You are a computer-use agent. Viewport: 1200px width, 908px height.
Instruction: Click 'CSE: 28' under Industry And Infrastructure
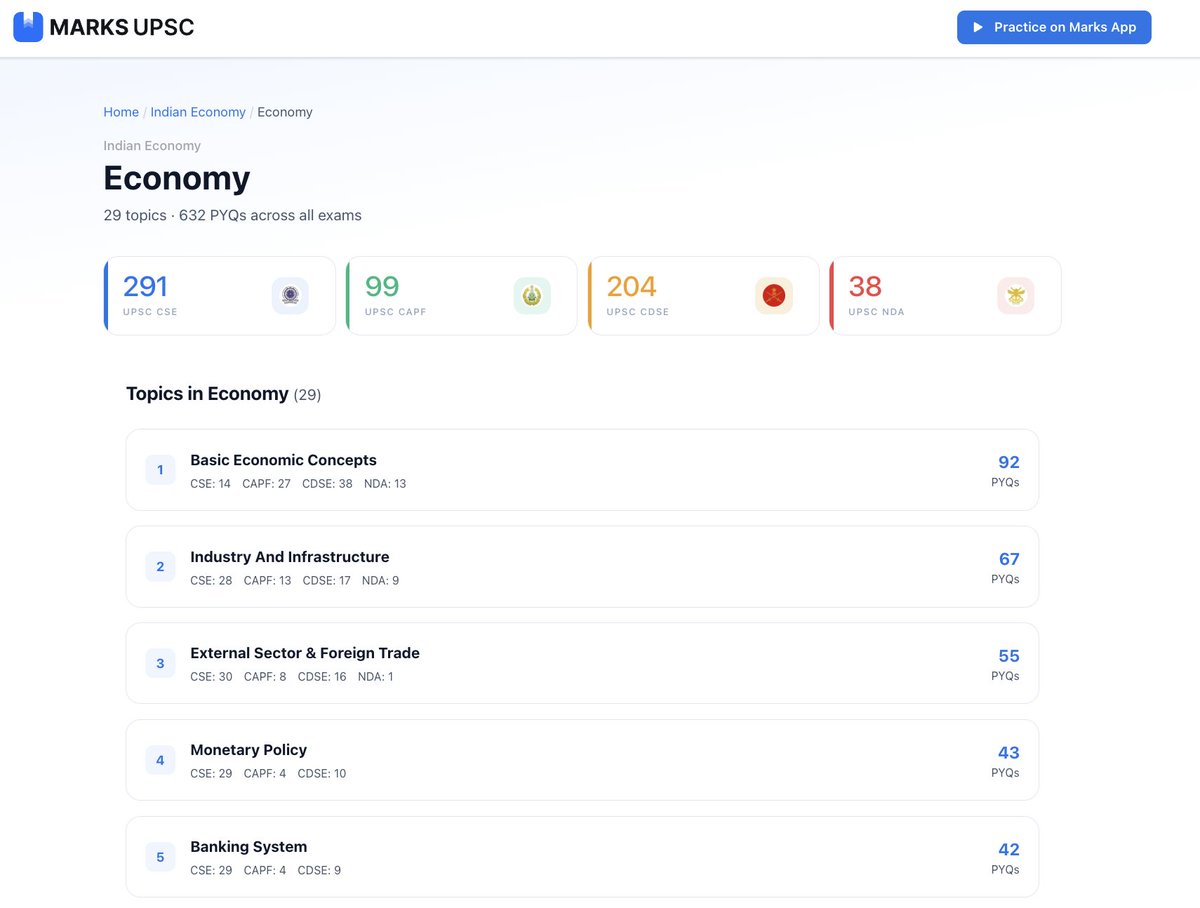click(x=211, y=580)
